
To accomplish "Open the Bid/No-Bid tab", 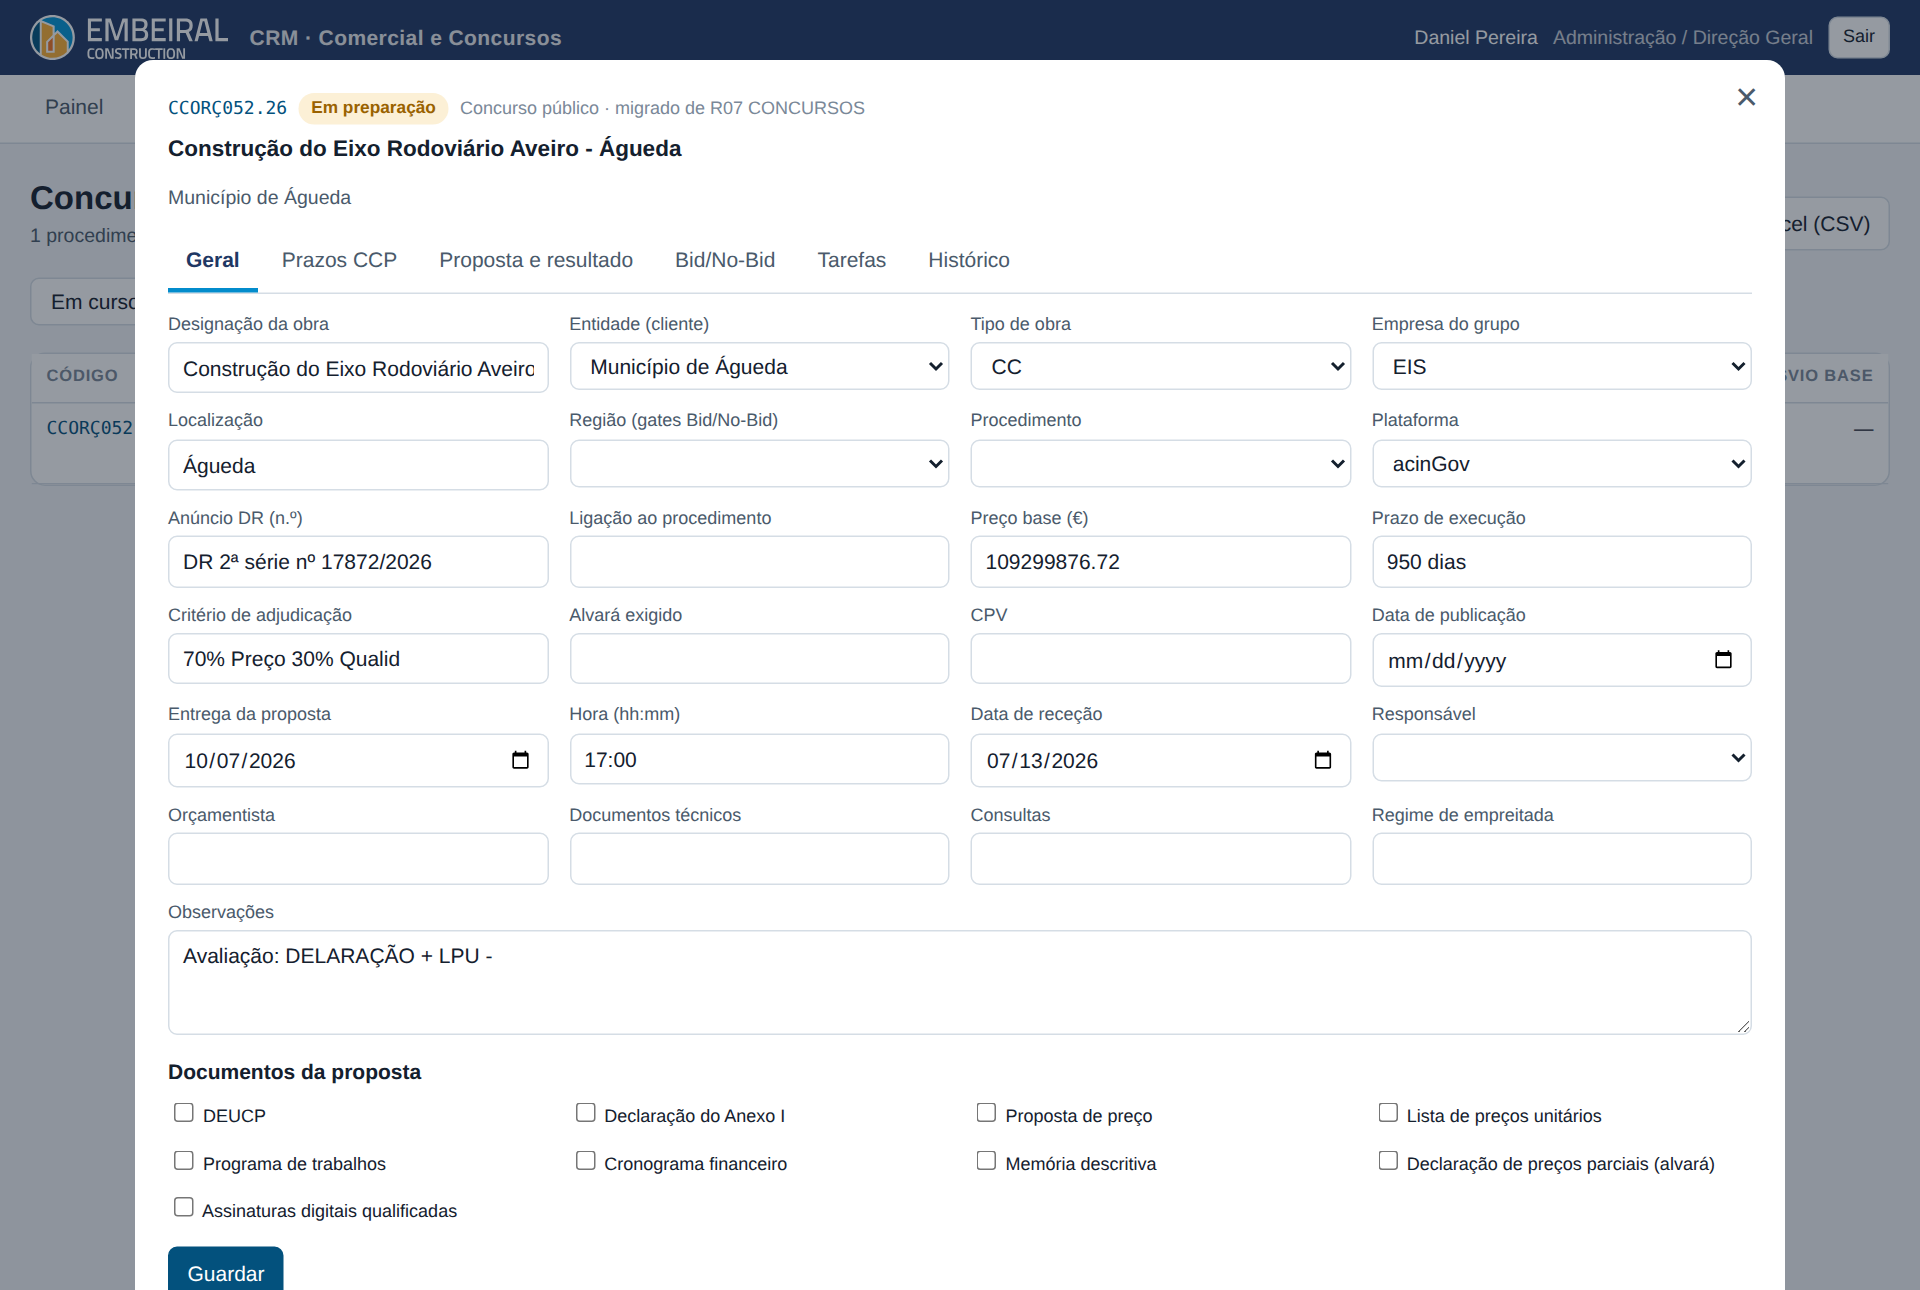I will [725, 260].
